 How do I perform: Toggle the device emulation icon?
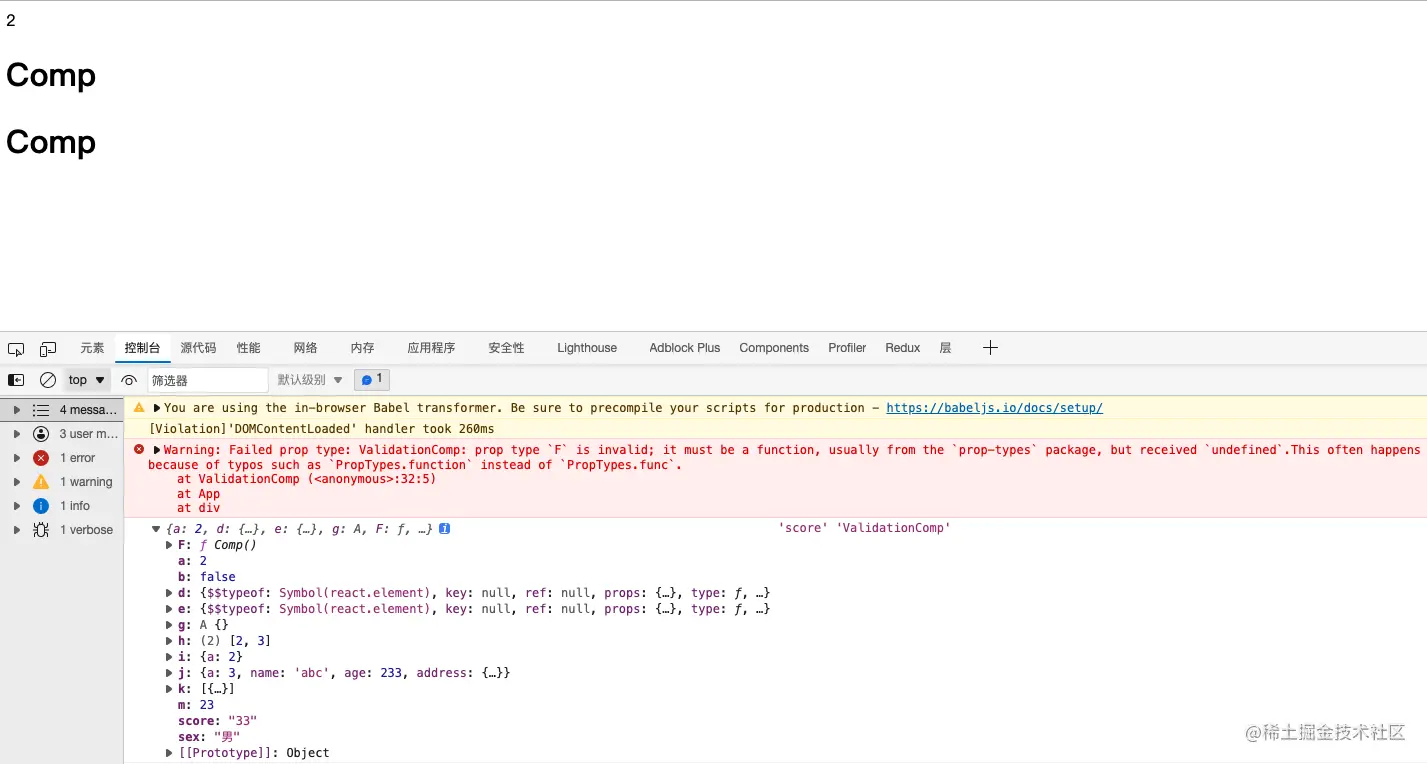(48, 349)
